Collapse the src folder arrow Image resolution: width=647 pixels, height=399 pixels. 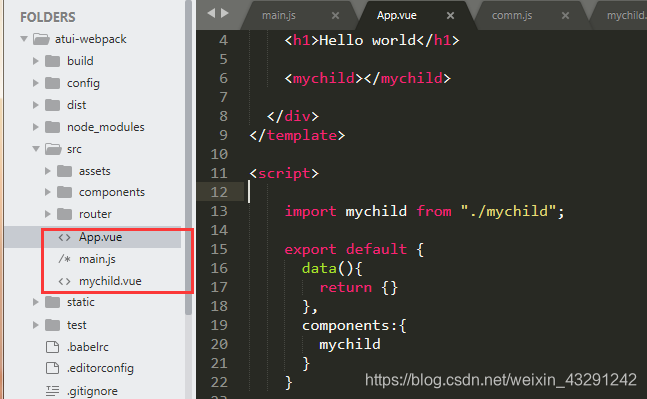36,149
